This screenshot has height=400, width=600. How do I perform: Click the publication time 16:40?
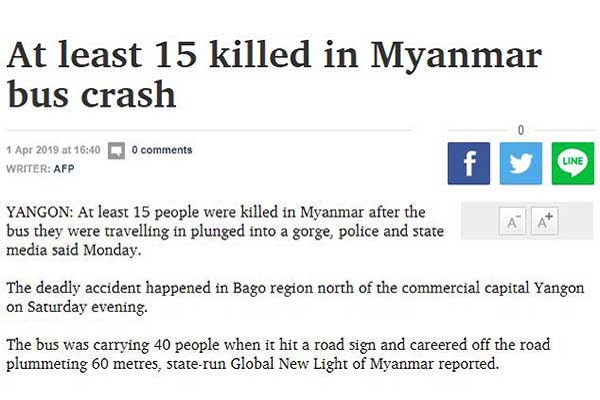click(x=88, y=150)
